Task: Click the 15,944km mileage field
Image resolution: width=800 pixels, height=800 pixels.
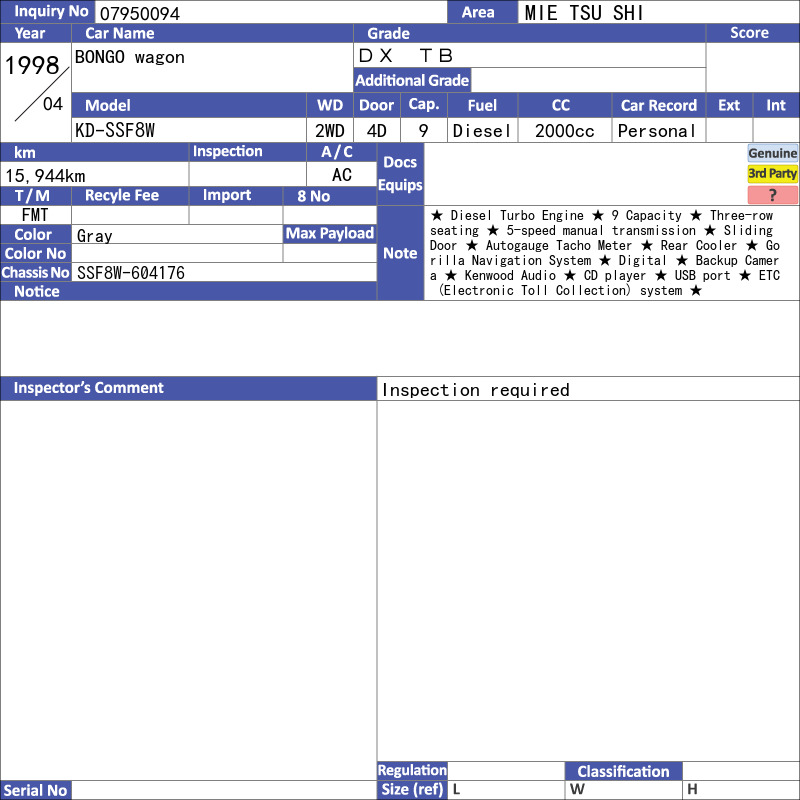Action: click(94, 176)
